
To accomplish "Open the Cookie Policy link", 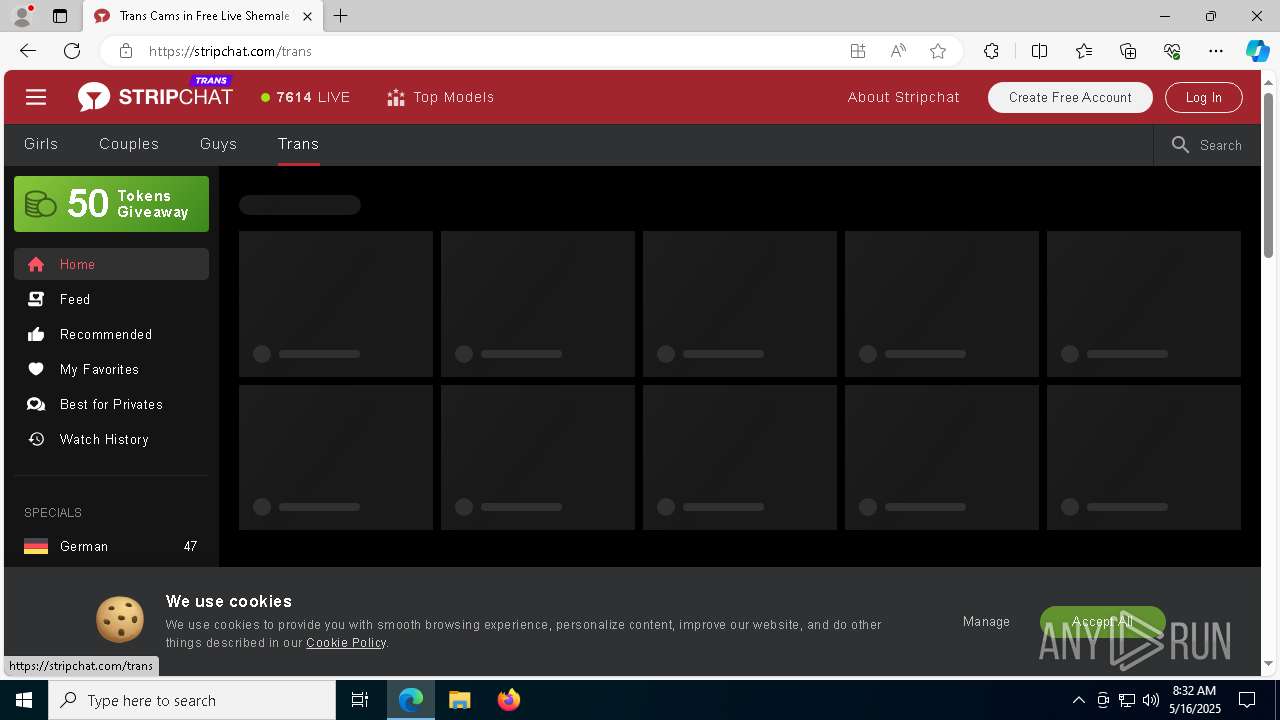I will [346, 643].
